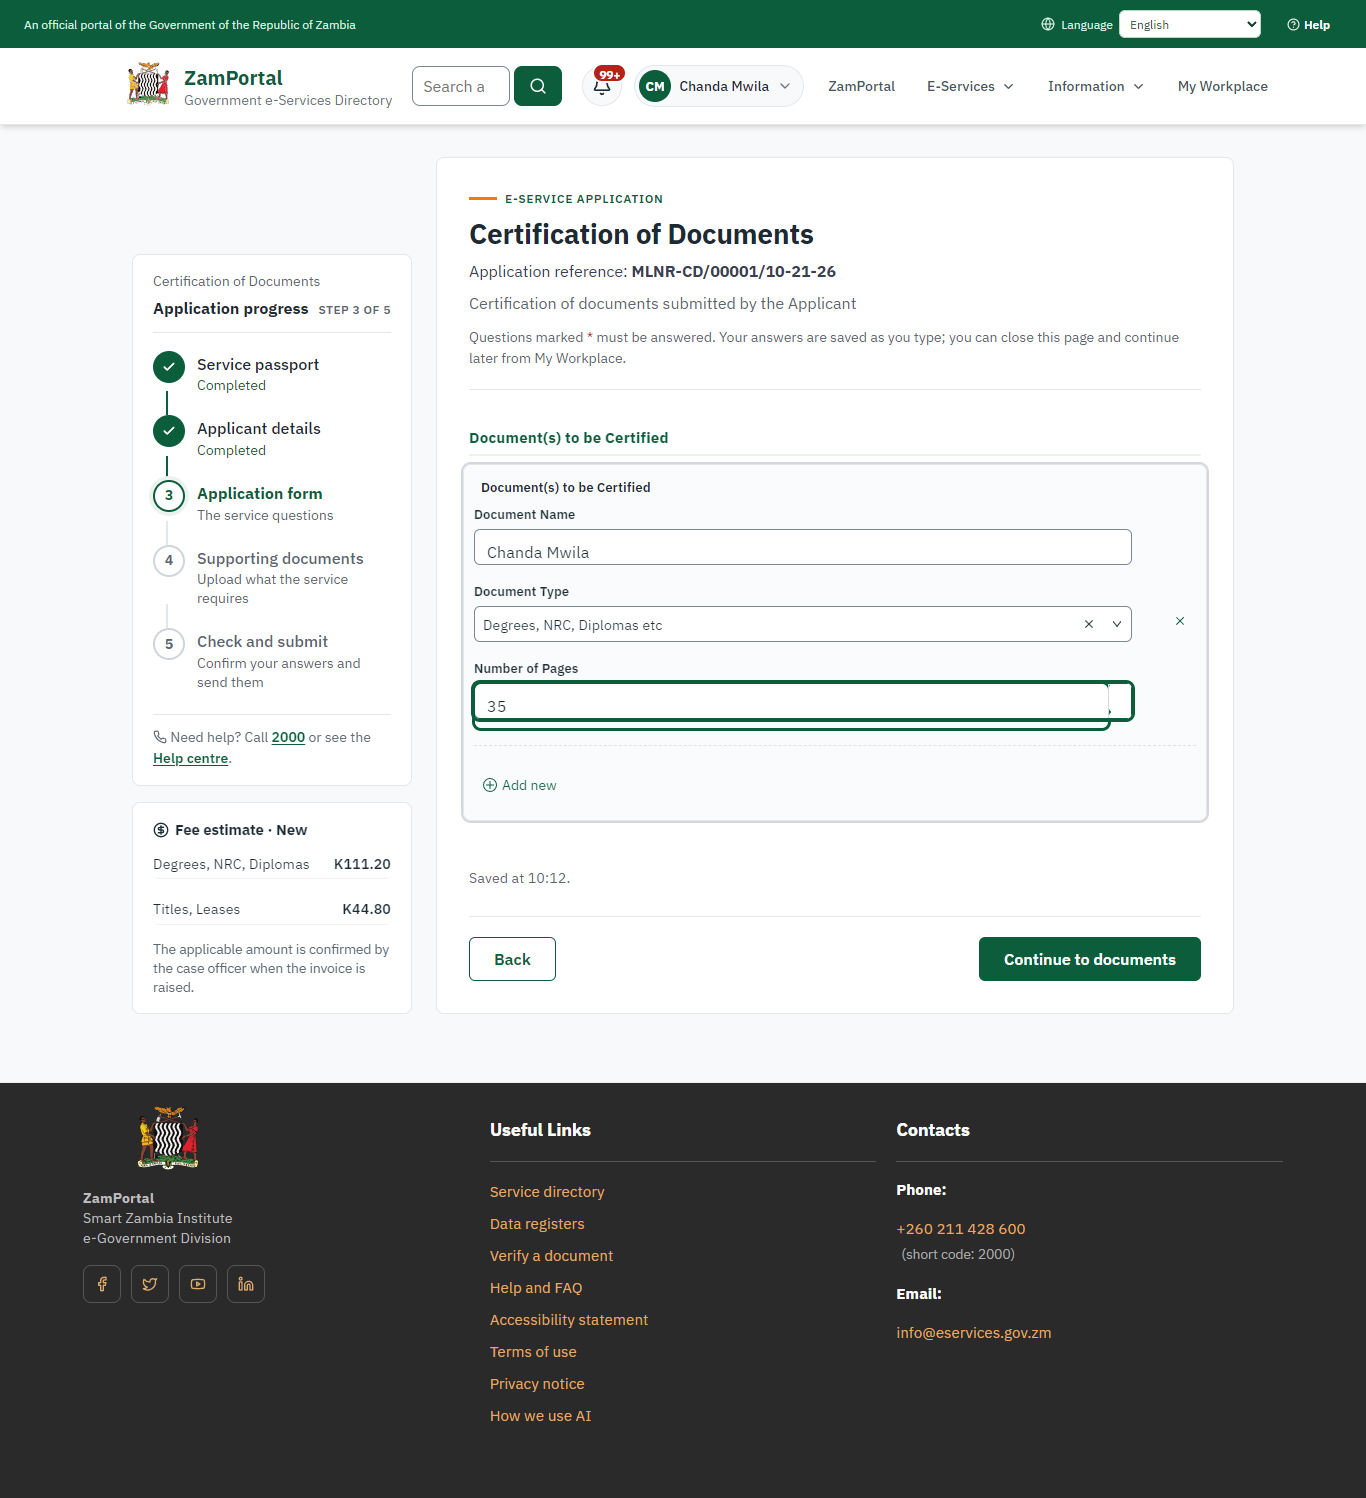Click the ZamPortal coat of arms logo in header

(x=148, y=84)
